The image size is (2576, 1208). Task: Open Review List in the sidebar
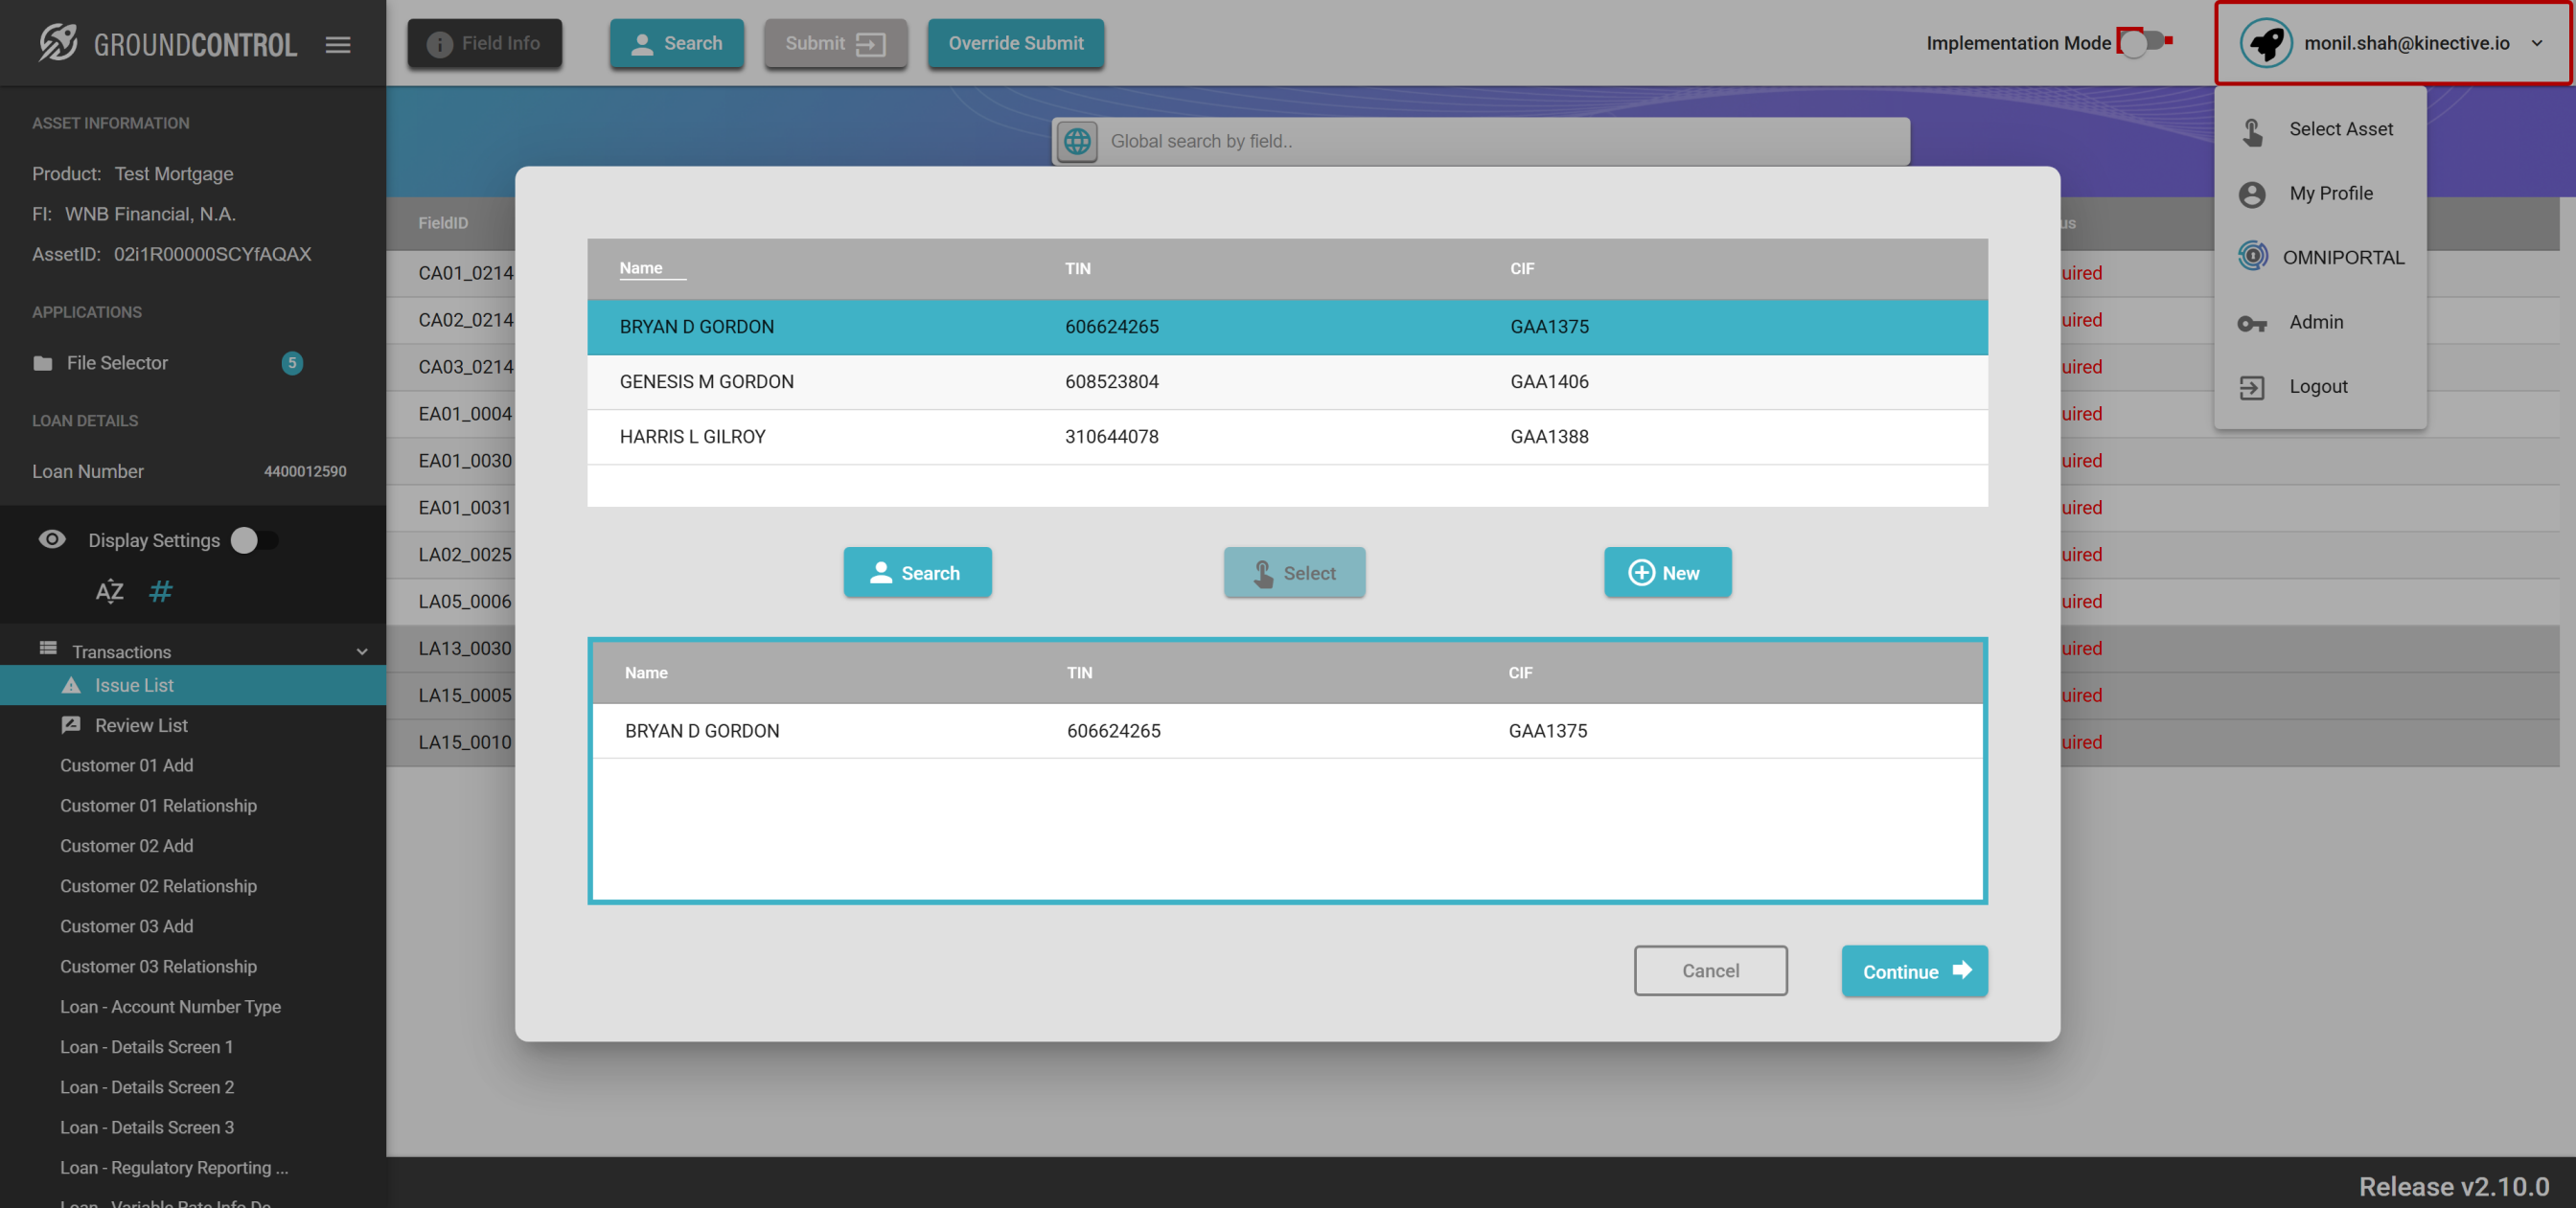141,725
